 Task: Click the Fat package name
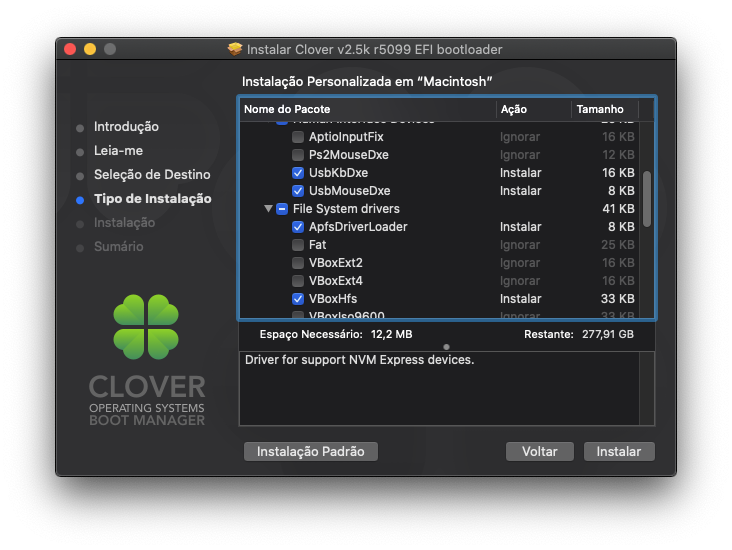click(317, 245)
